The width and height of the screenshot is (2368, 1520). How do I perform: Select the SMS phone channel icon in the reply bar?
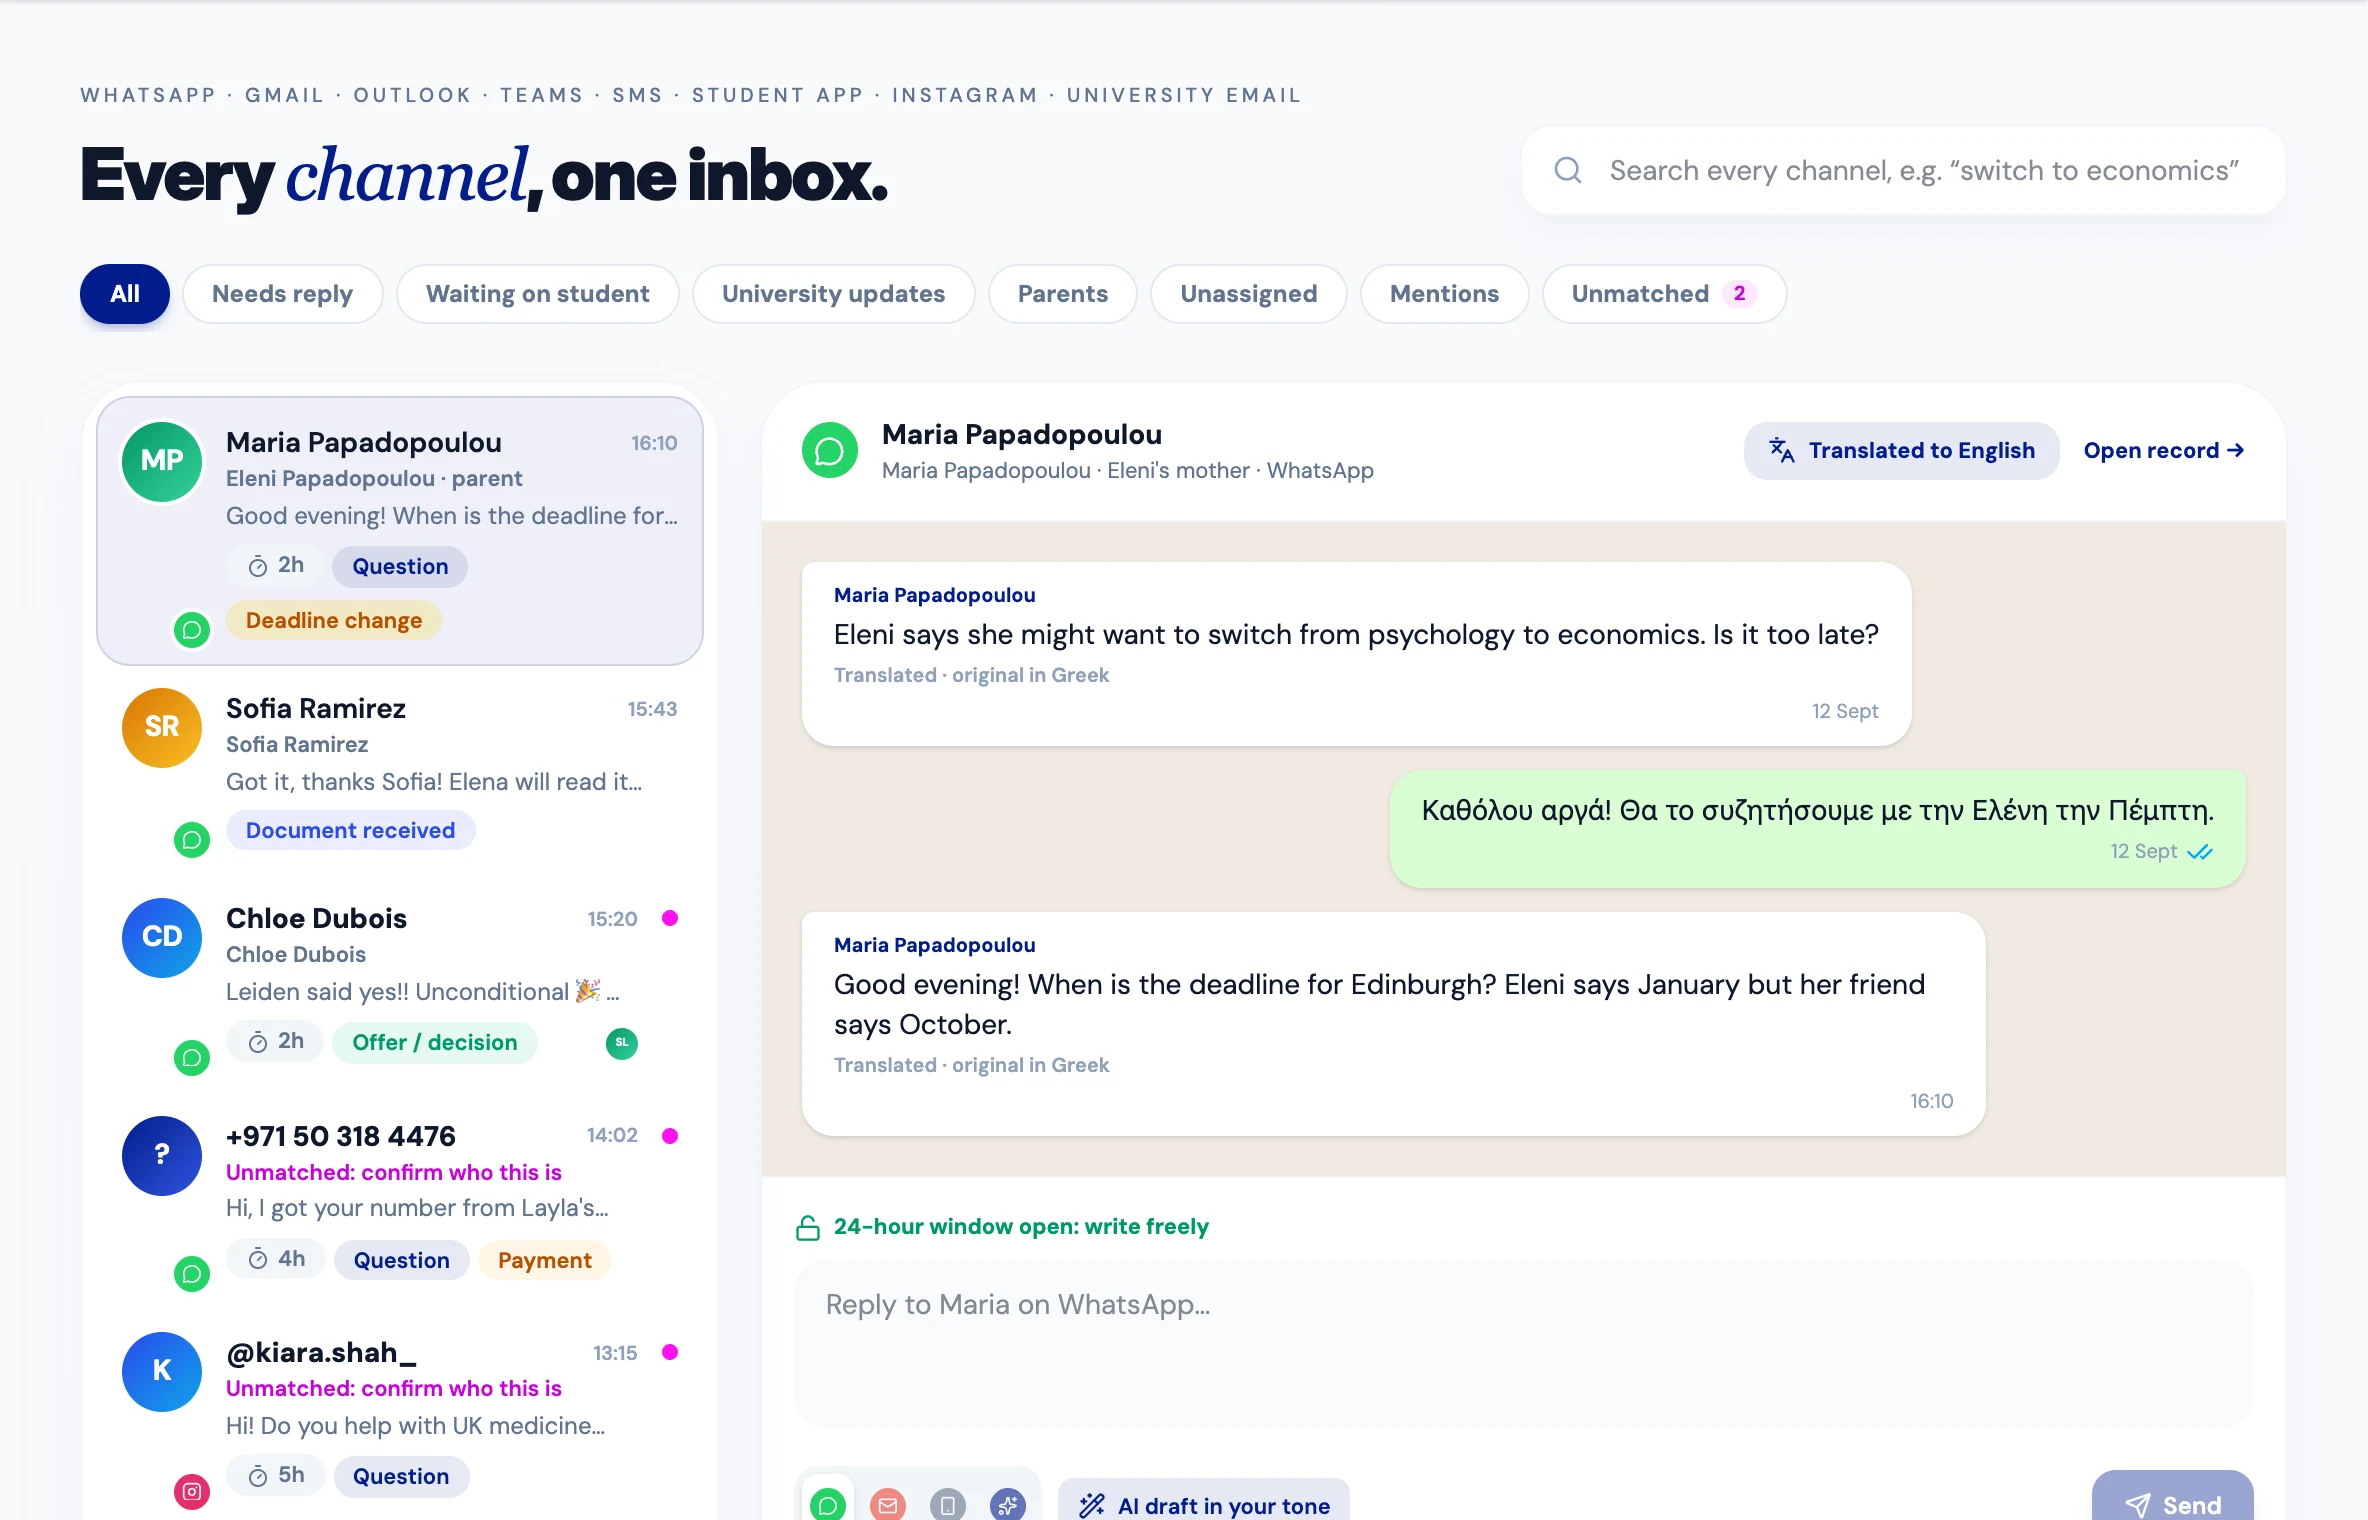click(947, 1504)
